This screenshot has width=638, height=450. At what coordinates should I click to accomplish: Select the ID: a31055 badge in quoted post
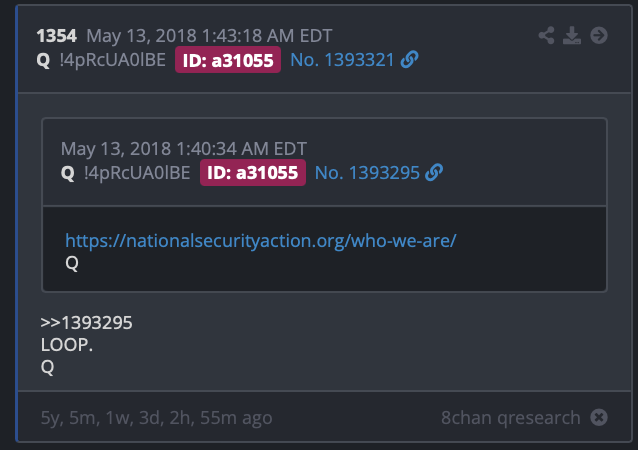click(253, 172)
